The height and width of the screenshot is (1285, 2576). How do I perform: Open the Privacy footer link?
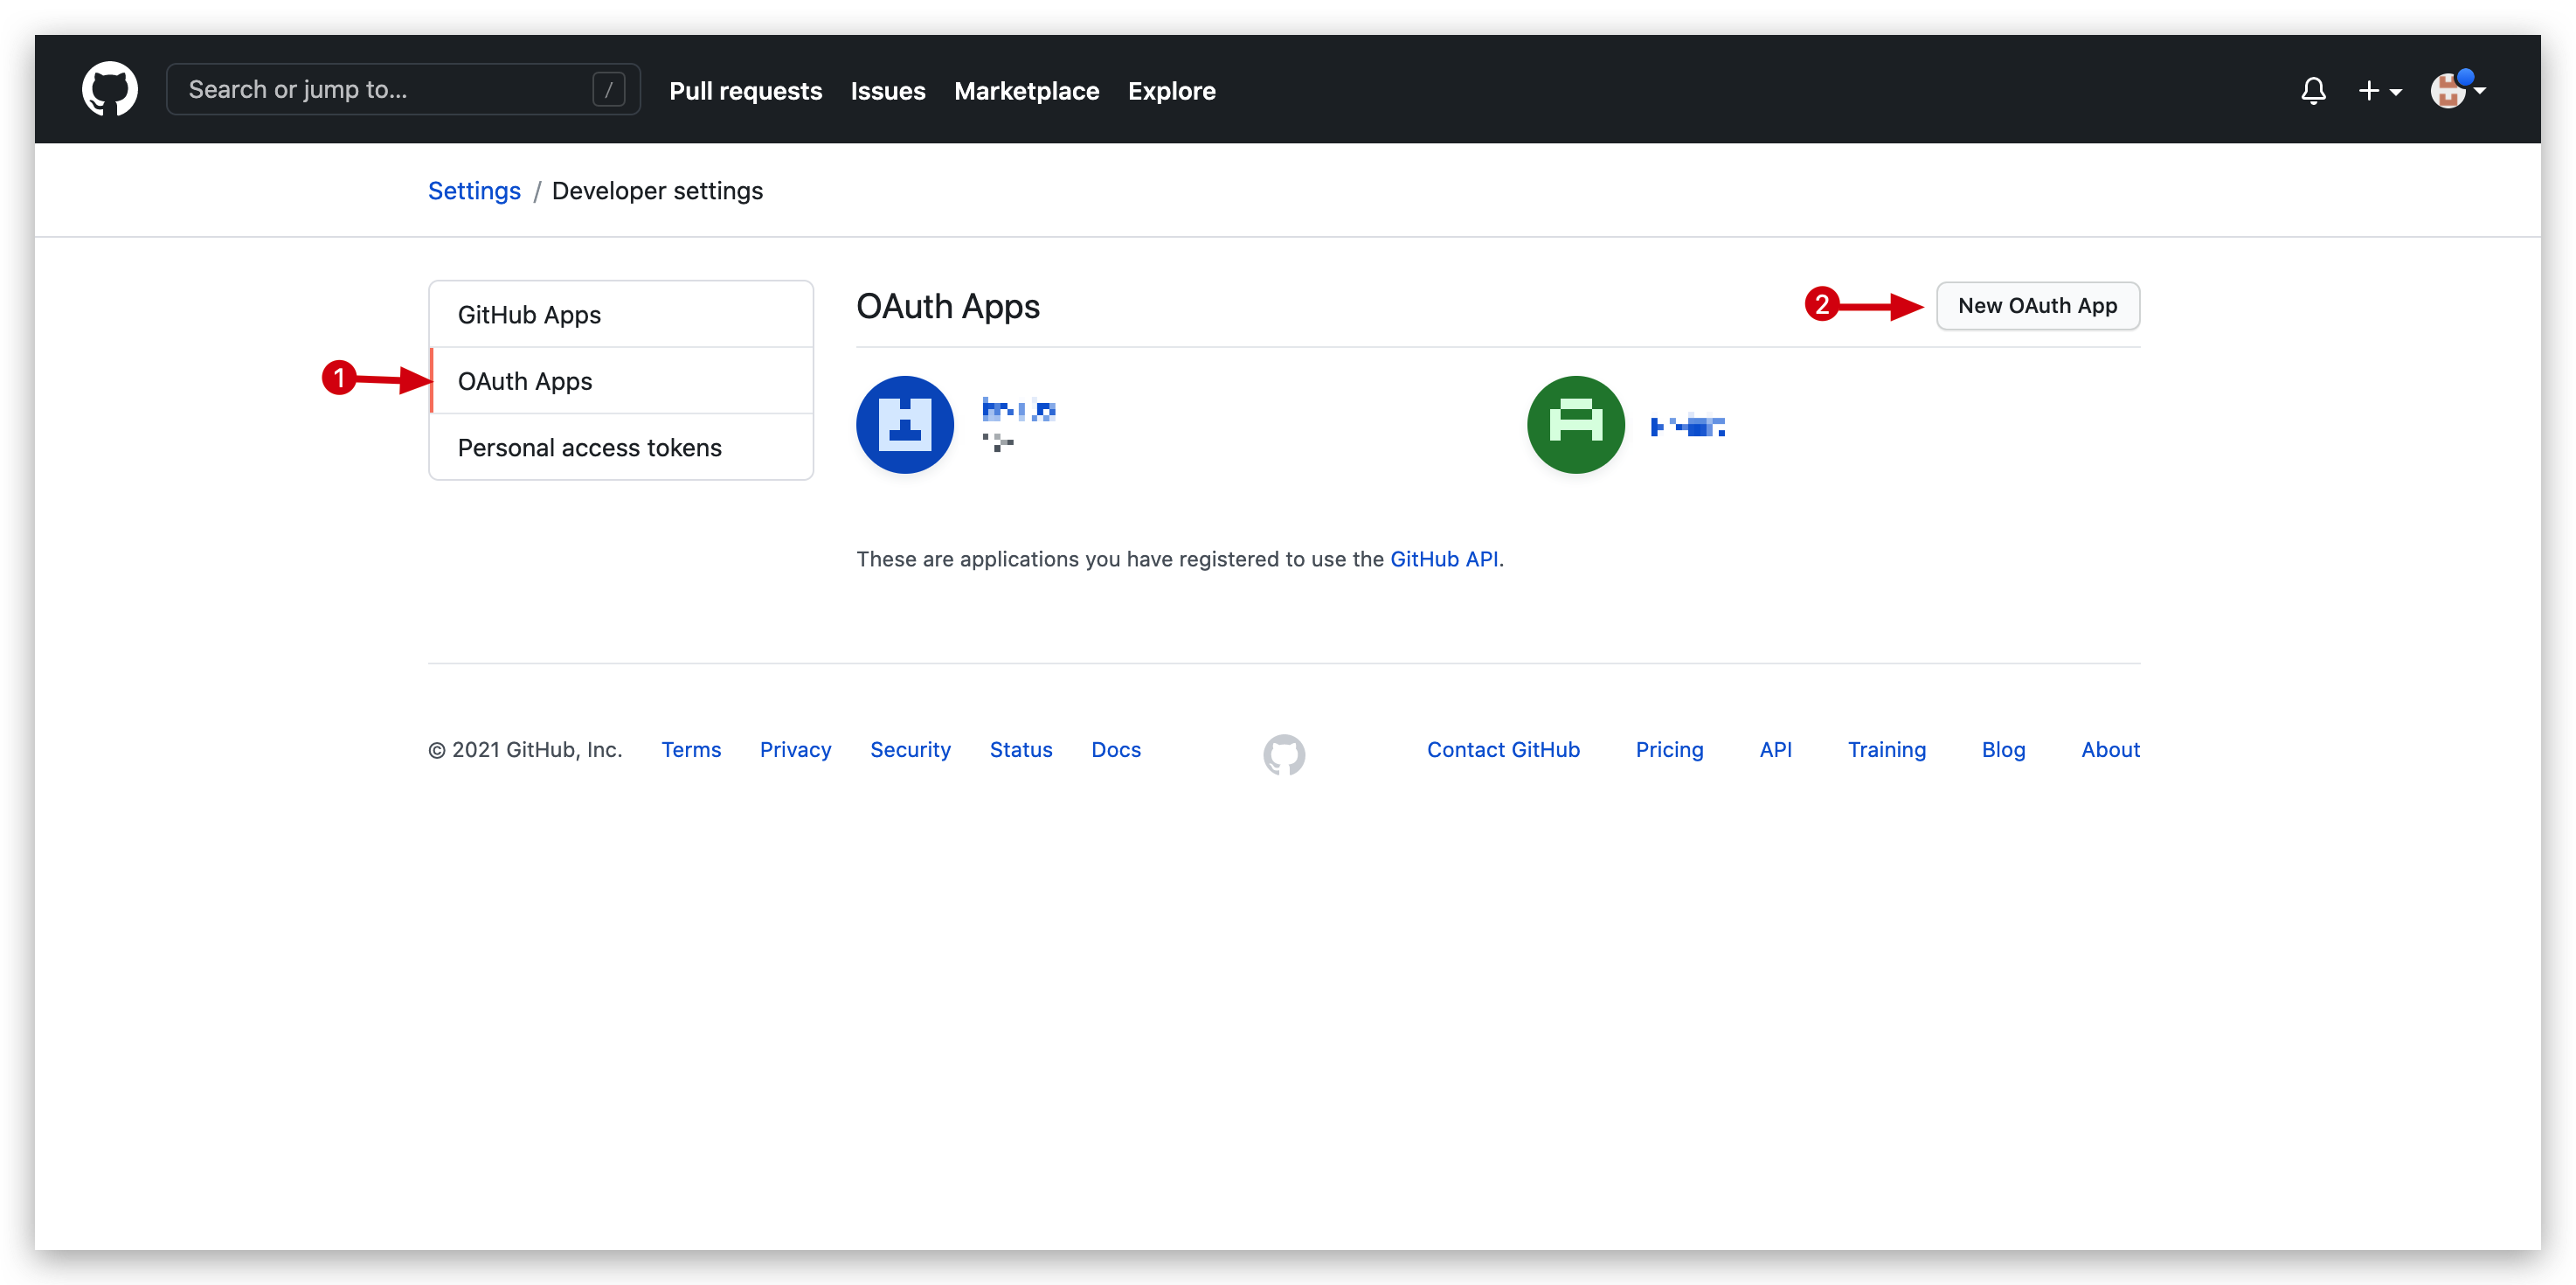(795, 749)
